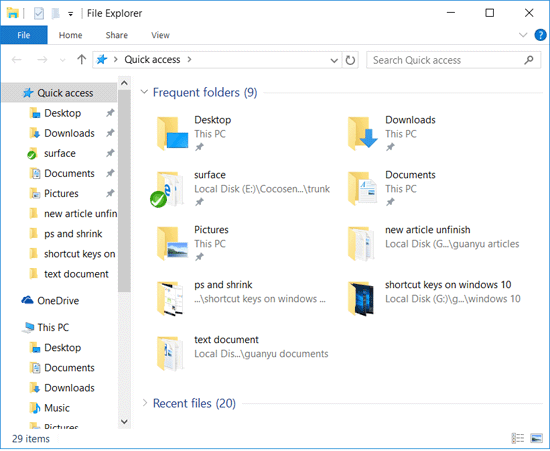Refresh the Quick access view
This screenshot has height=451, width=550.
click(350, 60)
